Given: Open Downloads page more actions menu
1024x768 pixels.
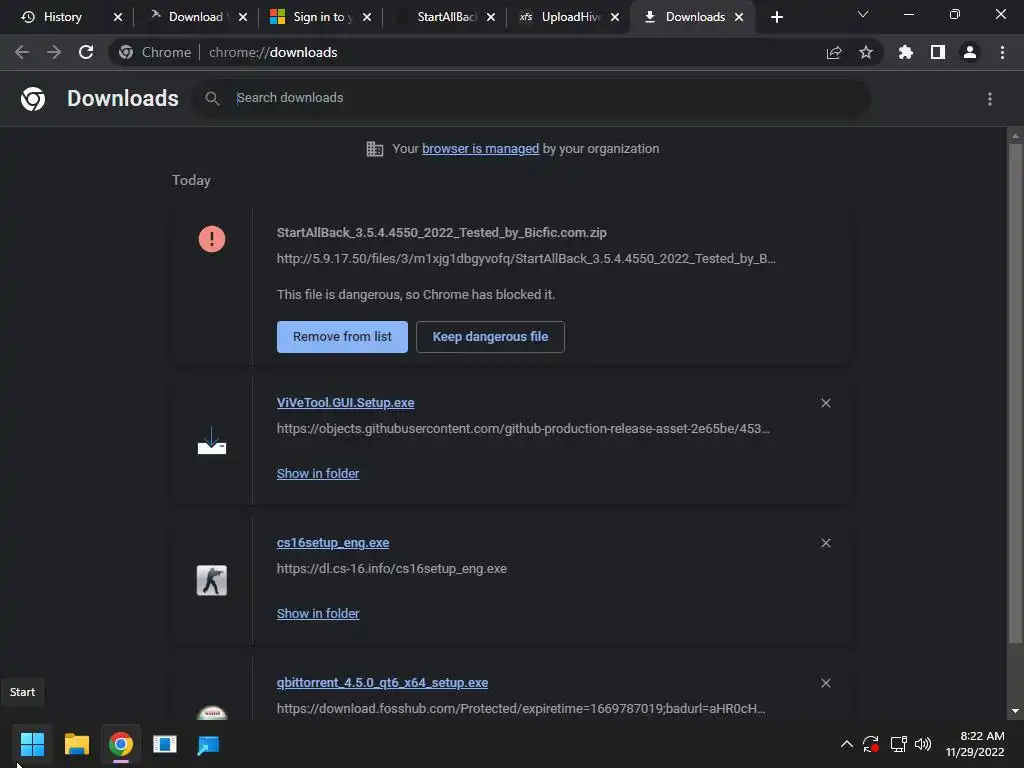Looking at the screenshot, I should click(x=990, y=99).
